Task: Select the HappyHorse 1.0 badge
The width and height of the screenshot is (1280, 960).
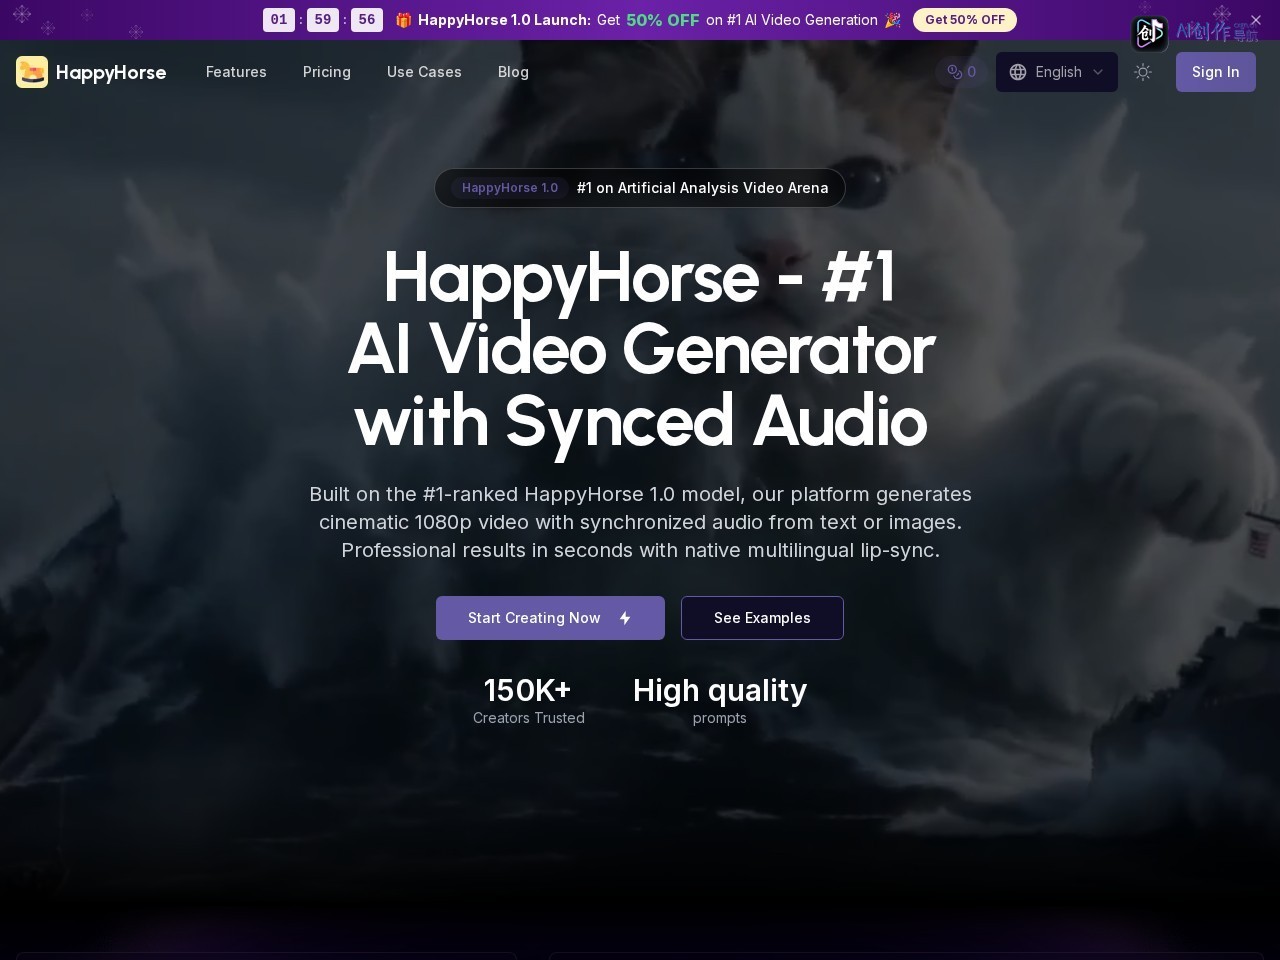Action: [x=510, y=188]
